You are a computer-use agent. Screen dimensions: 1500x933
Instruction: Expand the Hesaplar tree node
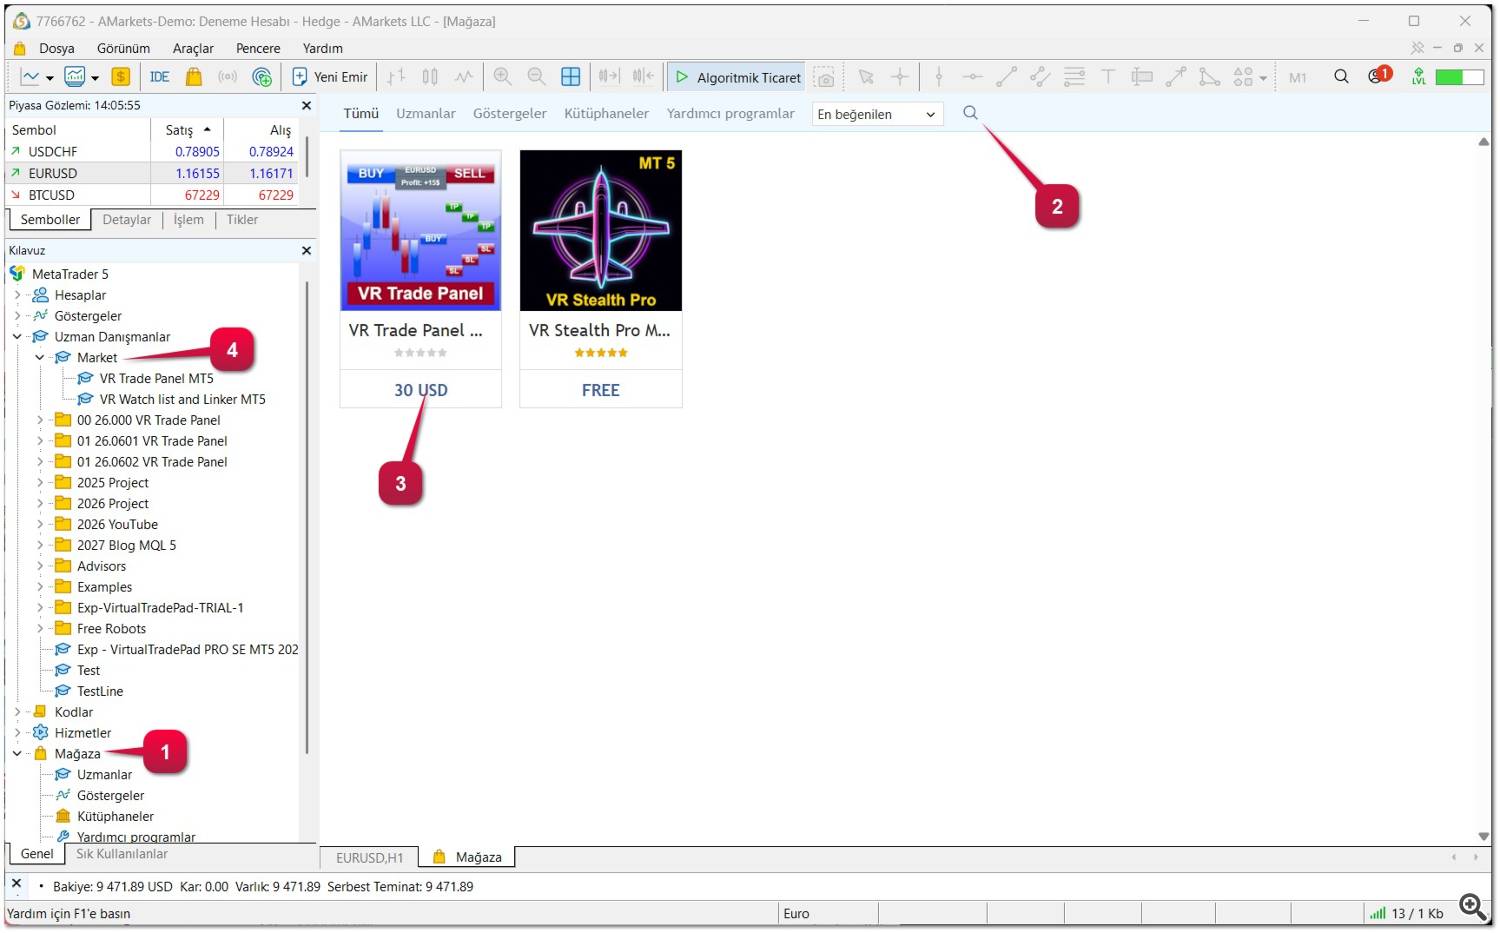pos(17,295)
